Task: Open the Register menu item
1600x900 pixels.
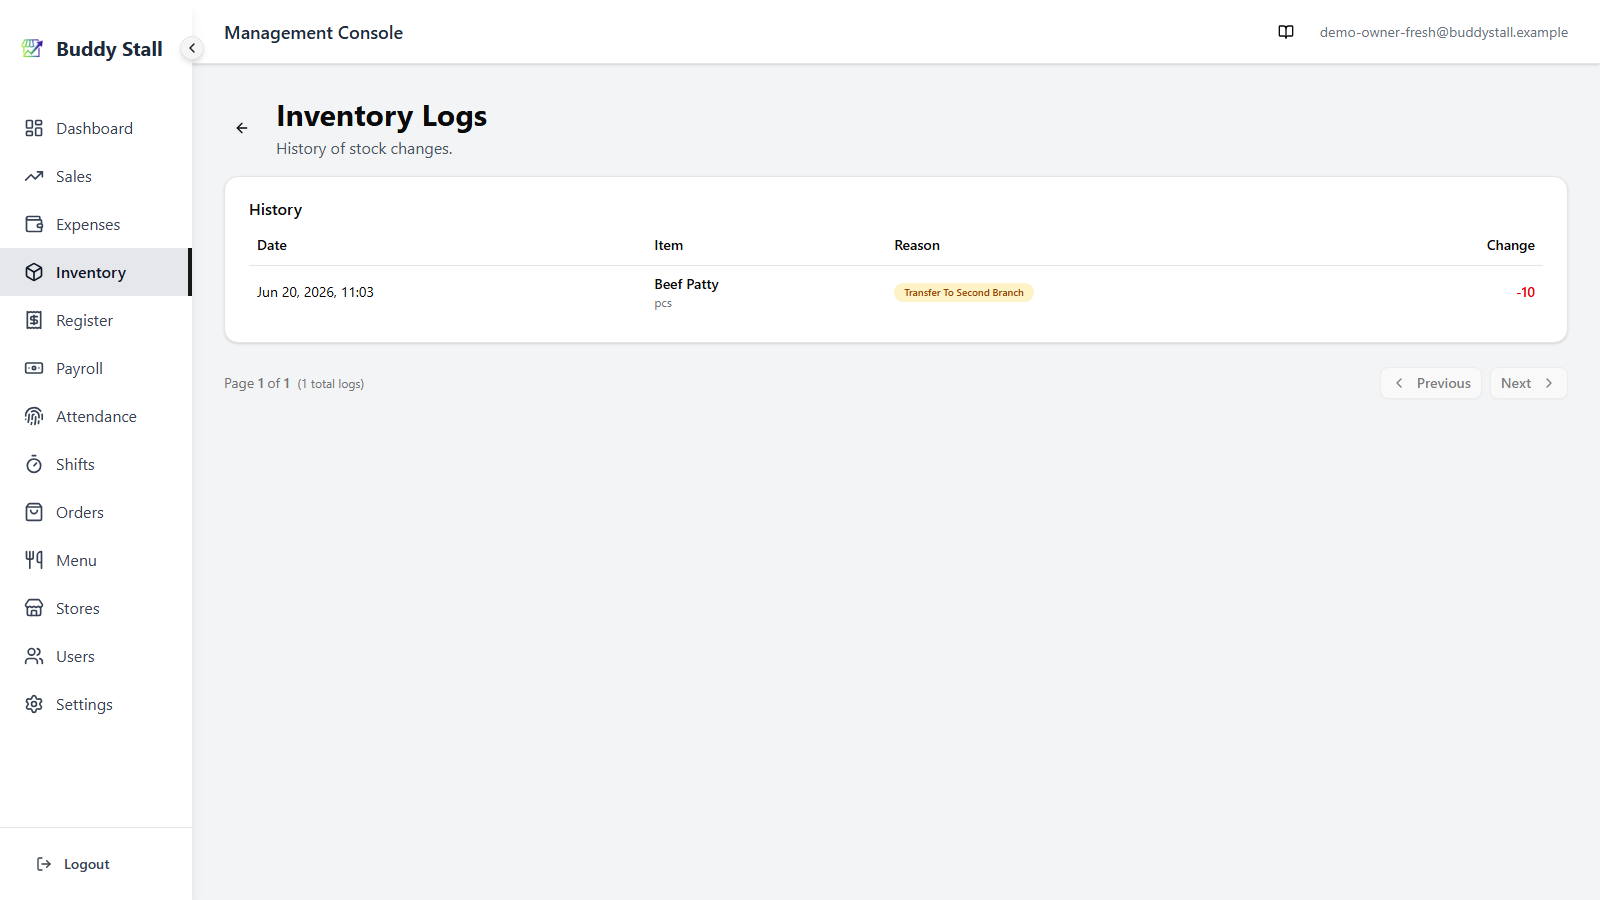Action: pyautogui.click(x=96, y=320)
